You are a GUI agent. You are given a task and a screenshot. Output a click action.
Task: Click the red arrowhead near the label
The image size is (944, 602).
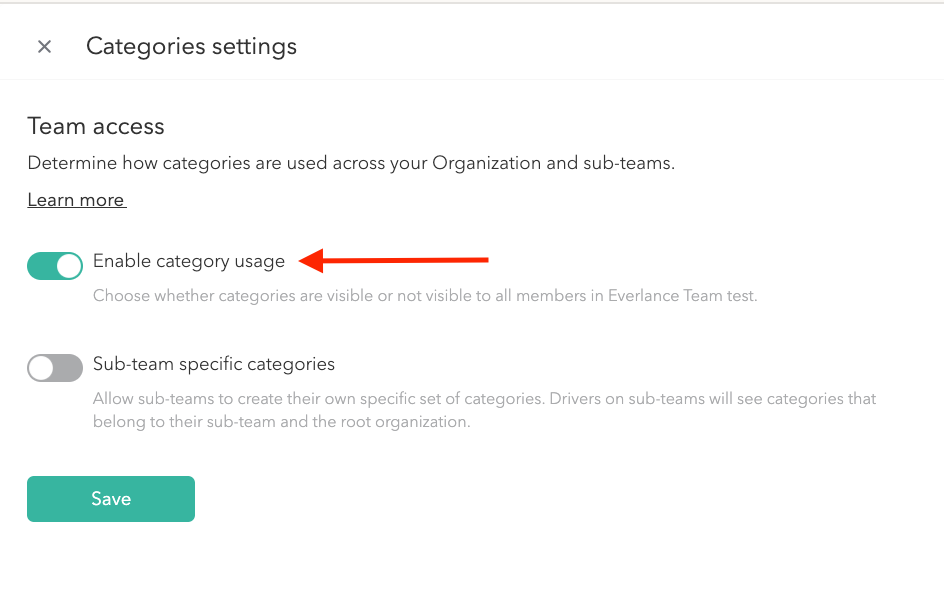point(311,261)
